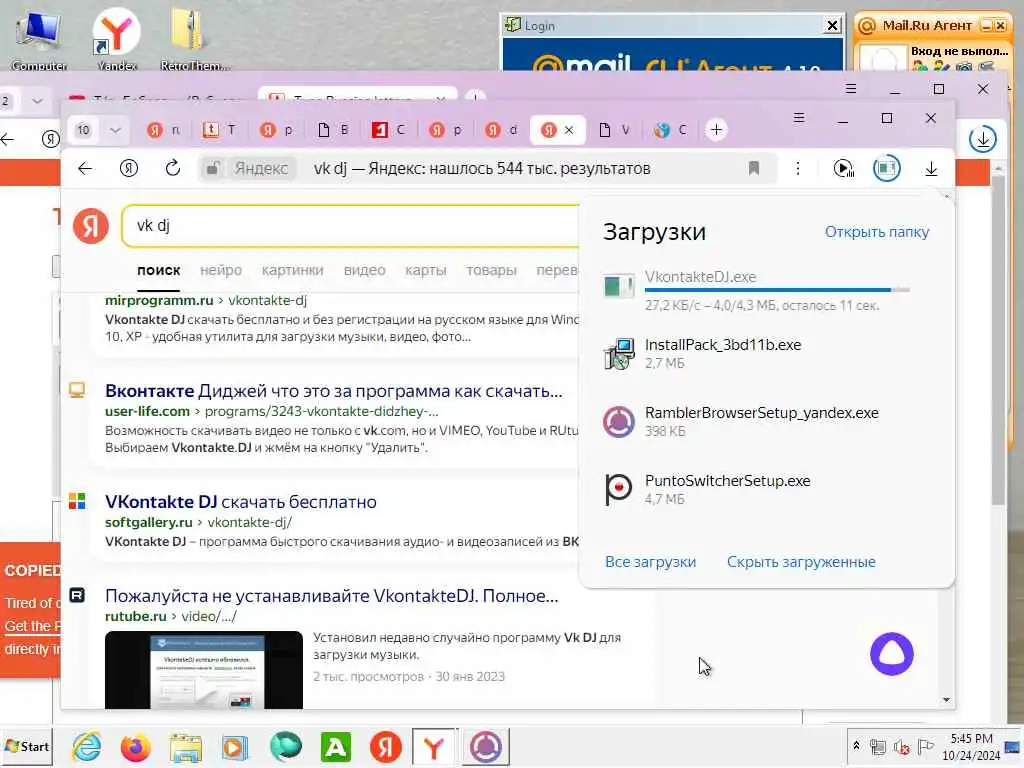This screenshot has width=1024, height=768.
Task: Expand the tab list dropdown in background browser
Action: [x=37, y=101]
